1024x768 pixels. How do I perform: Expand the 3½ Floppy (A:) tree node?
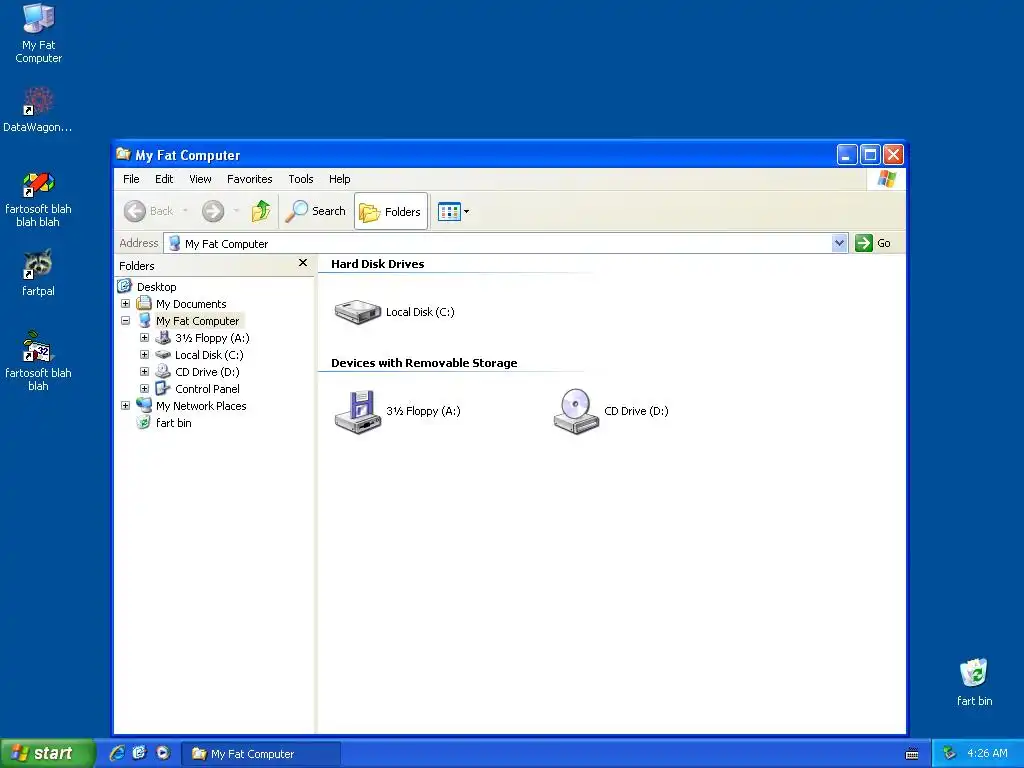click(144, 338)
